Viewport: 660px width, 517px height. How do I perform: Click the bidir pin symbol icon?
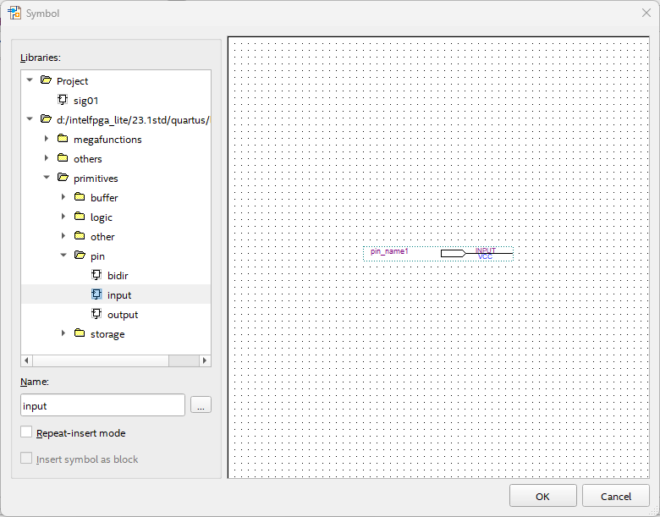coord(96,275)
